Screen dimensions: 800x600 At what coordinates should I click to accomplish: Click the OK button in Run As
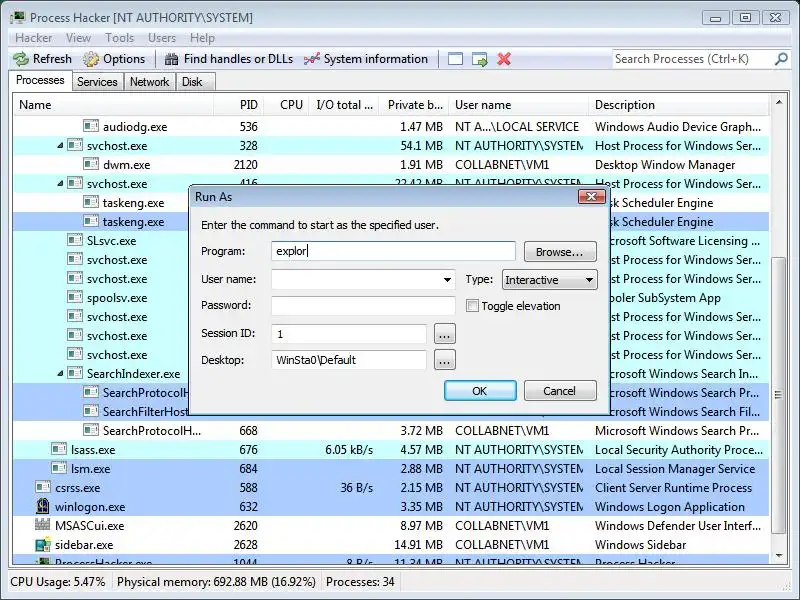click(480, 391)
